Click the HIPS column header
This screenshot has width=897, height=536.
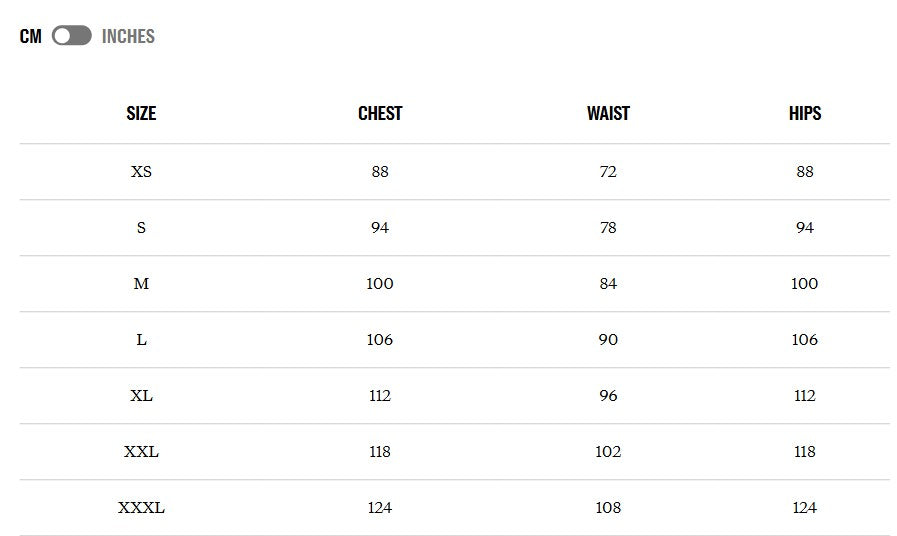(805, 113)
